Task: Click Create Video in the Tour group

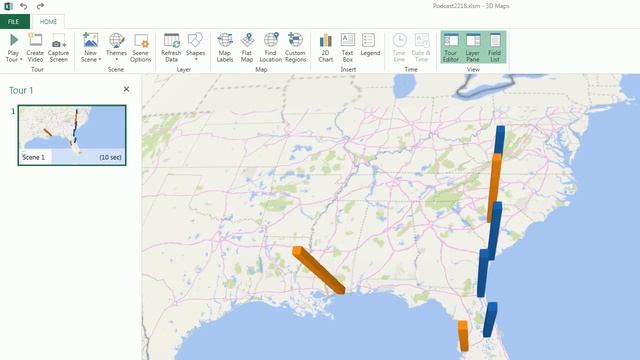Action: [35, 48]
